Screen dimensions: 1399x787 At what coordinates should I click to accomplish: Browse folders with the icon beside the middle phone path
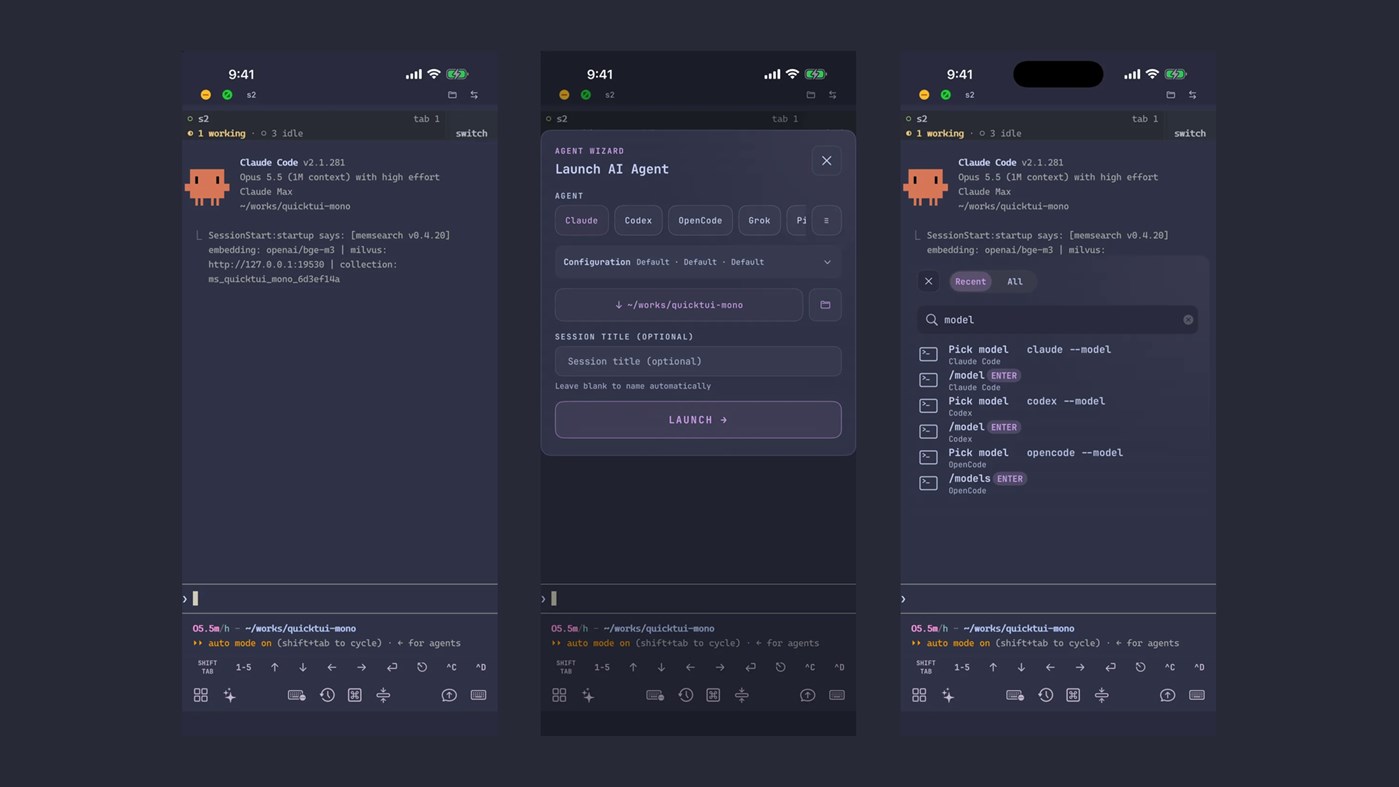pos(825,305)
